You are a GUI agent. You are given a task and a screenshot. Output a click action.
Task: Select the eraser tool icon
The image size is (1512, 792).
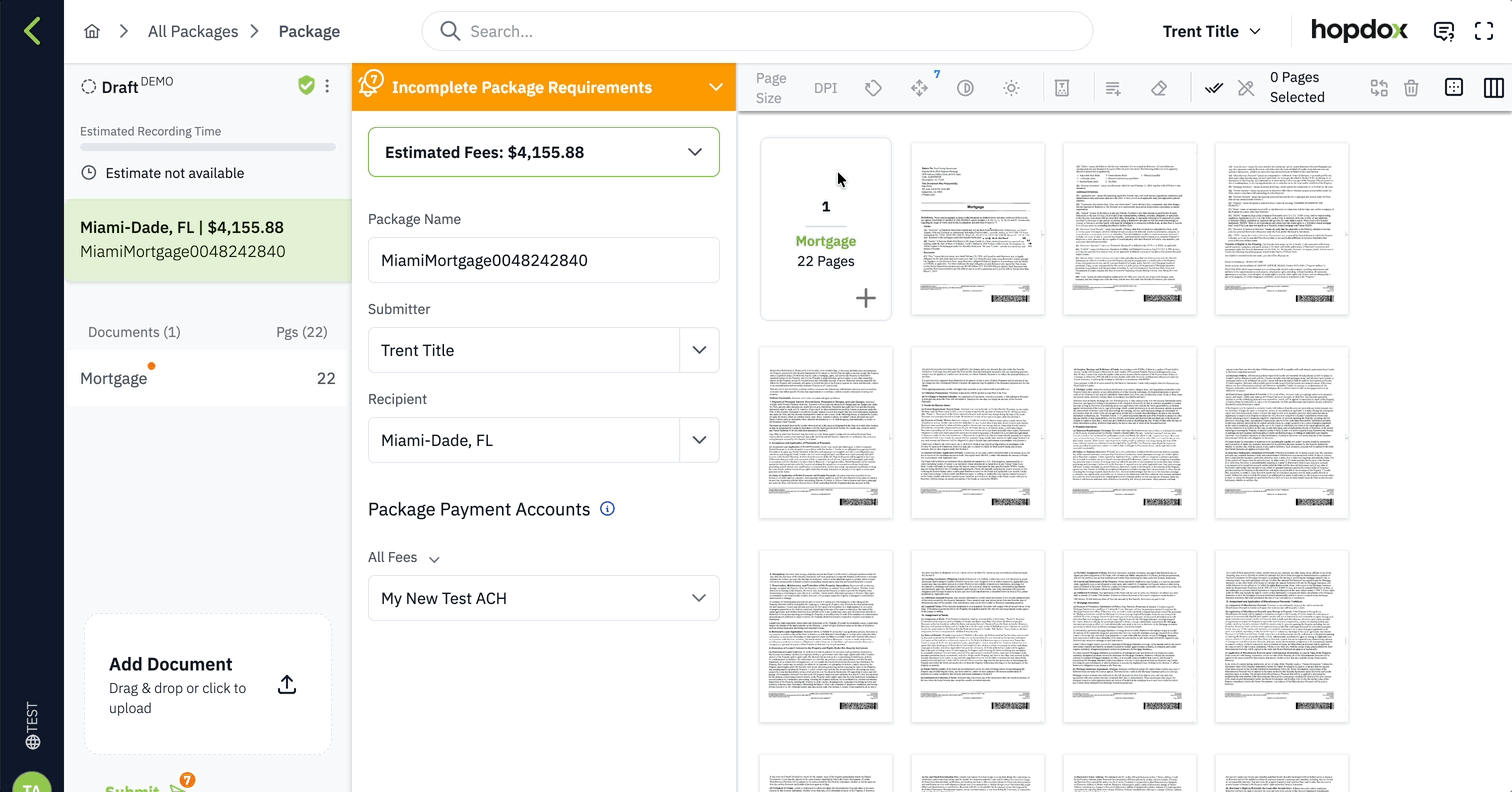pyautogui.click(x=1159, y=88)
